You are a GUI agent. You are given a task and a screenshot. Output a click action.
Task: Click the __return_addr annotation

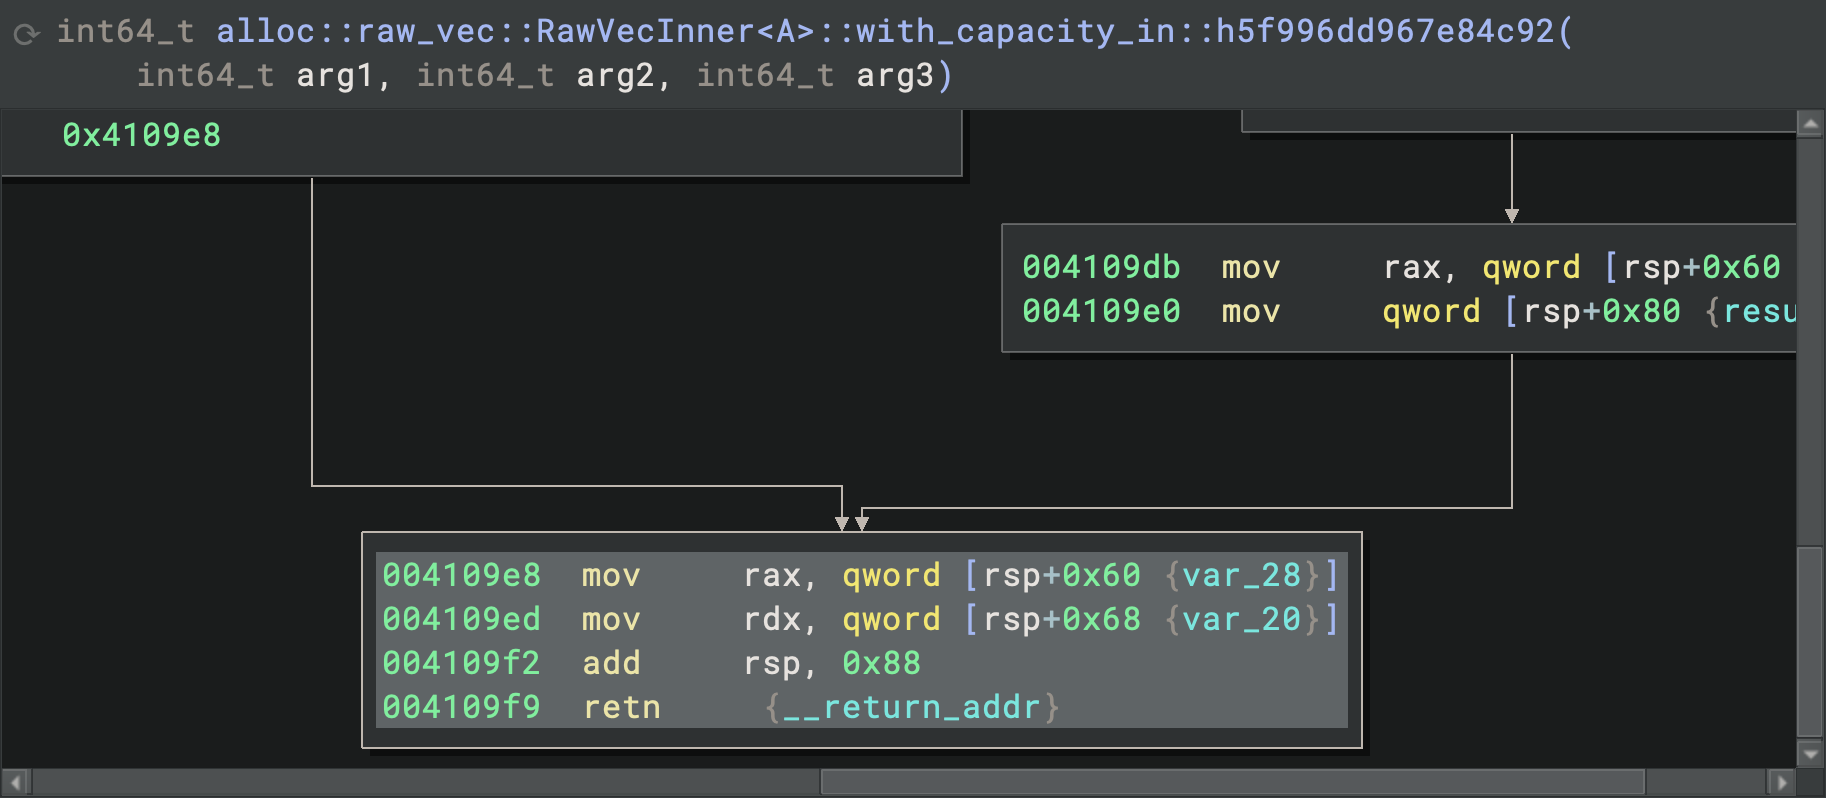point(911,707)
